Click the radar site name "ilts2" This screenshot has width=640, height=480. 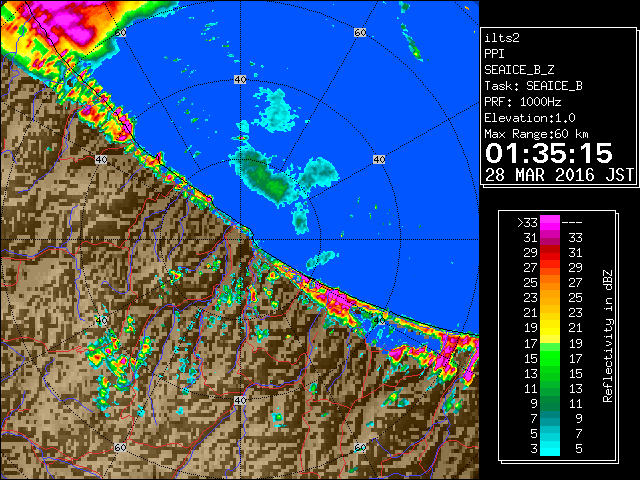pos(502,38)
